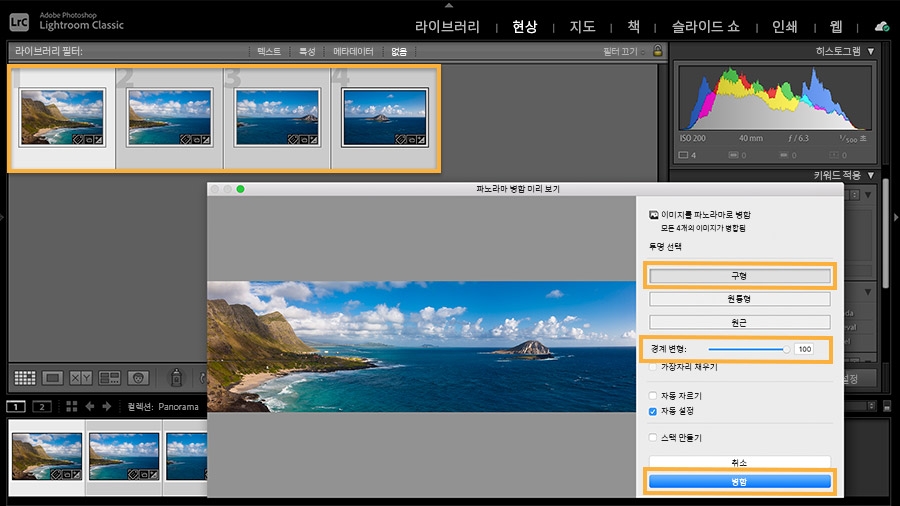The image size is (900, 506).
Task: Select grid thumbnail 2
Action: [x=169, y=118]
